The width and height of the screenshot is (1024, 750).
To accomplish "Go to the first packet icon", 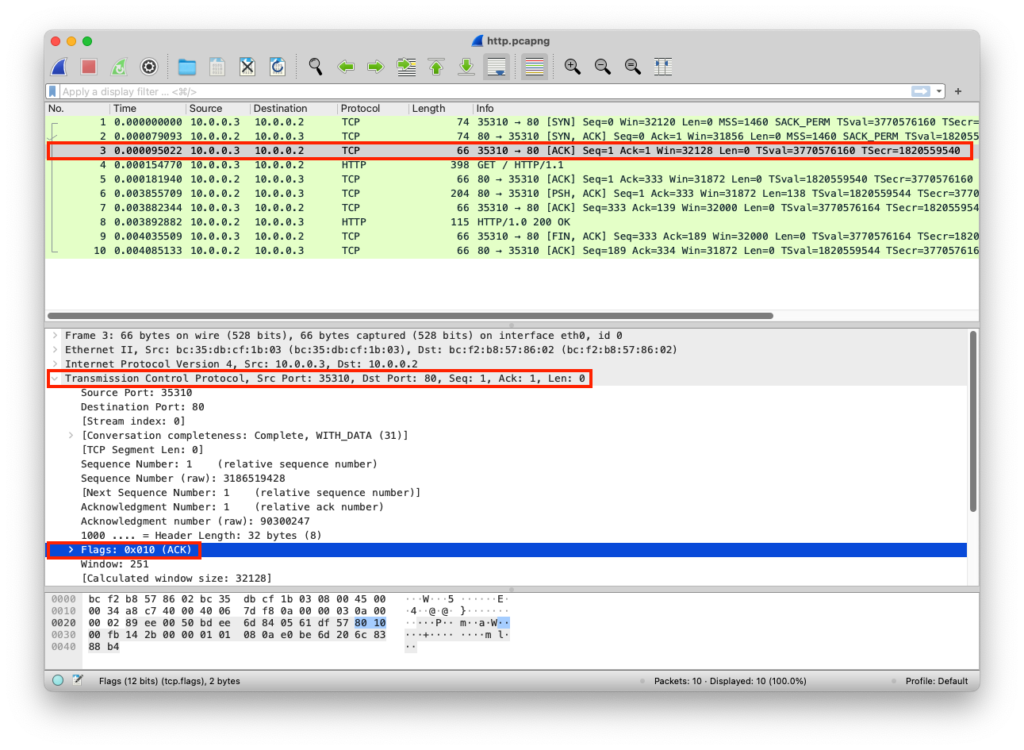I will 436,67.
